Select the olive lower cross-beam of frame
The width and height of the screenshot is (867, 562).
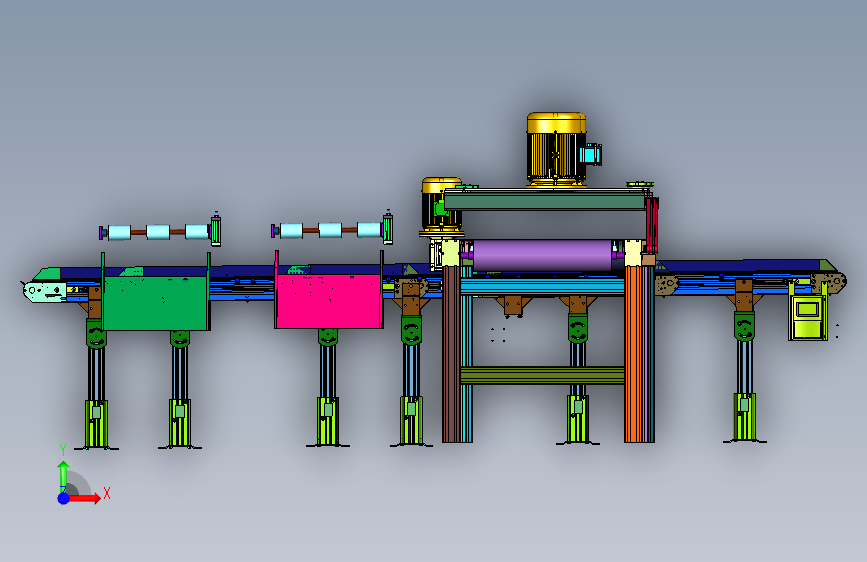(542, 375)
